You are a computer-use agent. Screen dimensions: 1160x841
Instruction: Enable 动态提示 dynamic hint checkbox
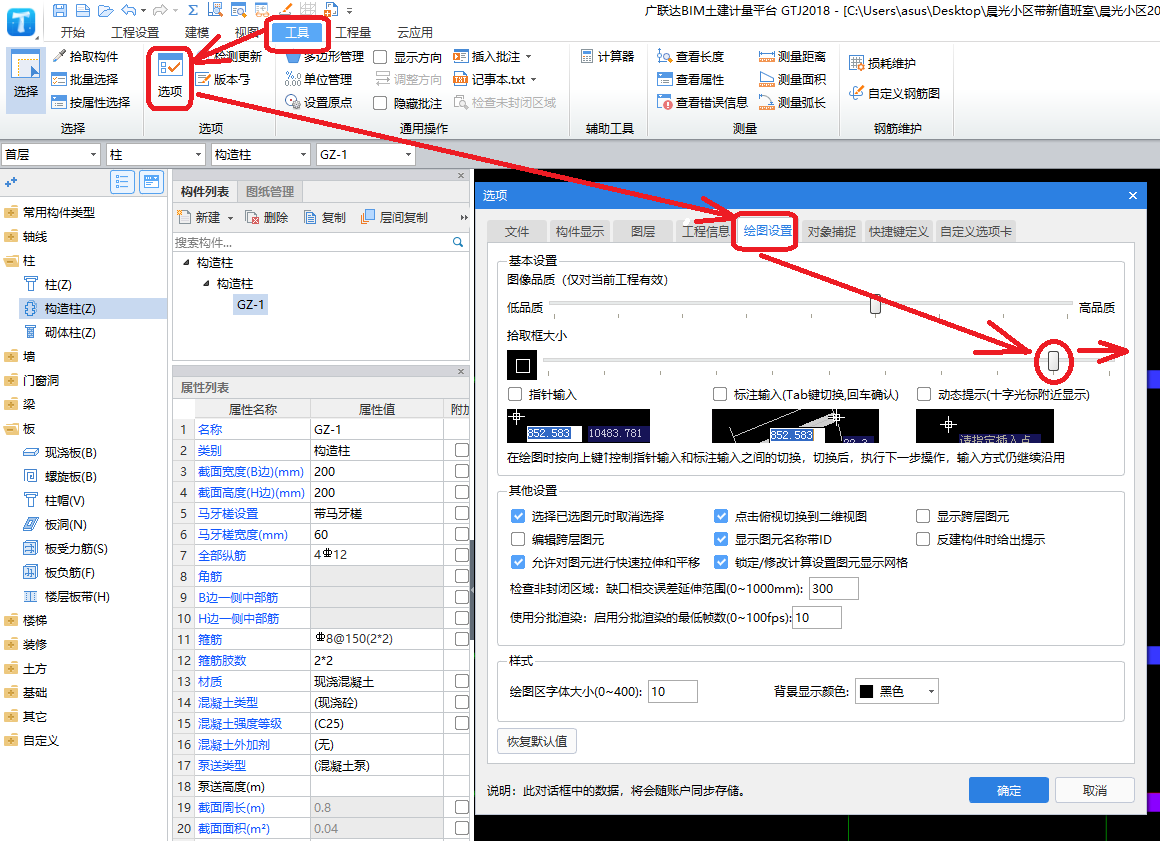pyautogui.click(x=924, y=394)
